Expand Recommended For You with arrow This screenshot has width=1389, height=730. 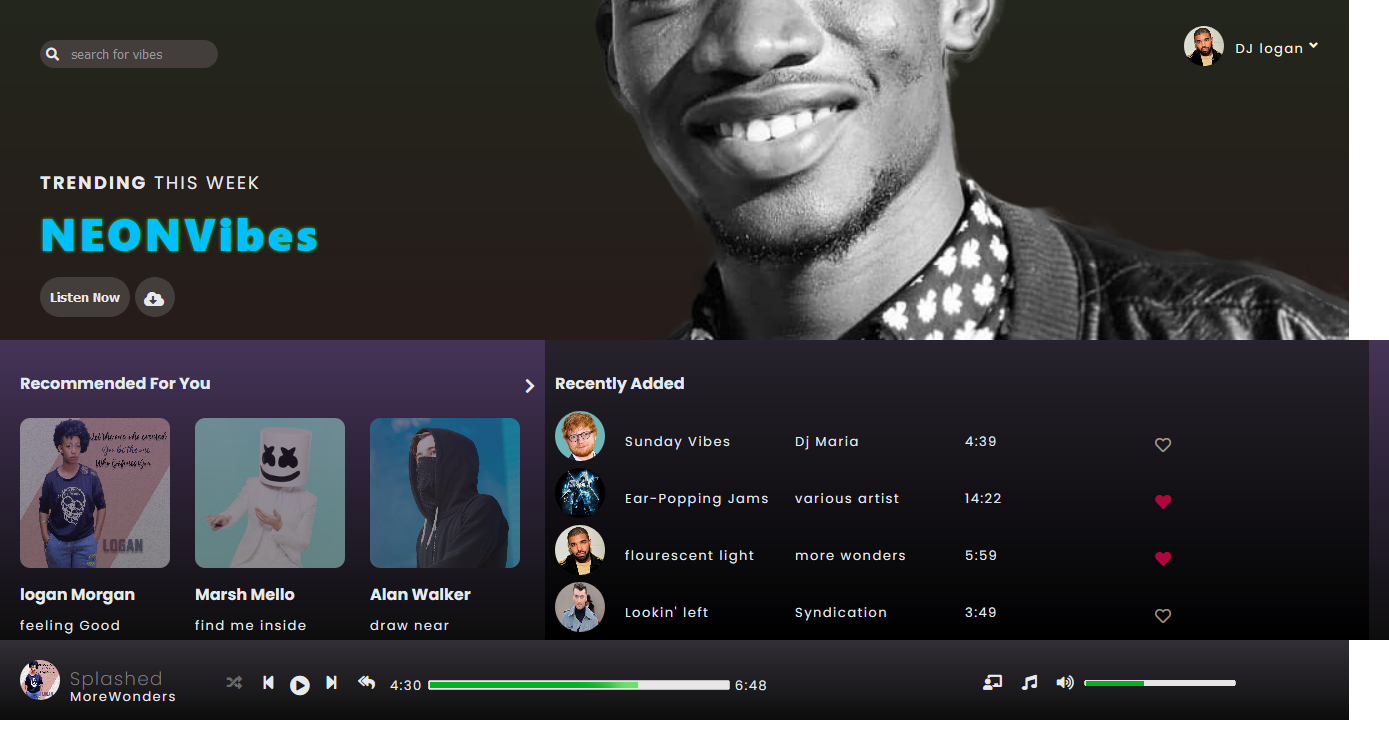pyautogui.click(x=530, y=386)
